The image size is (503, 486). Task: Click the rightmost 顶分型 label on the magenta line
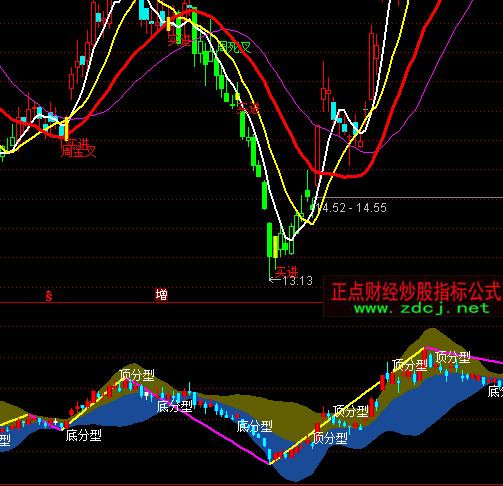453,357
